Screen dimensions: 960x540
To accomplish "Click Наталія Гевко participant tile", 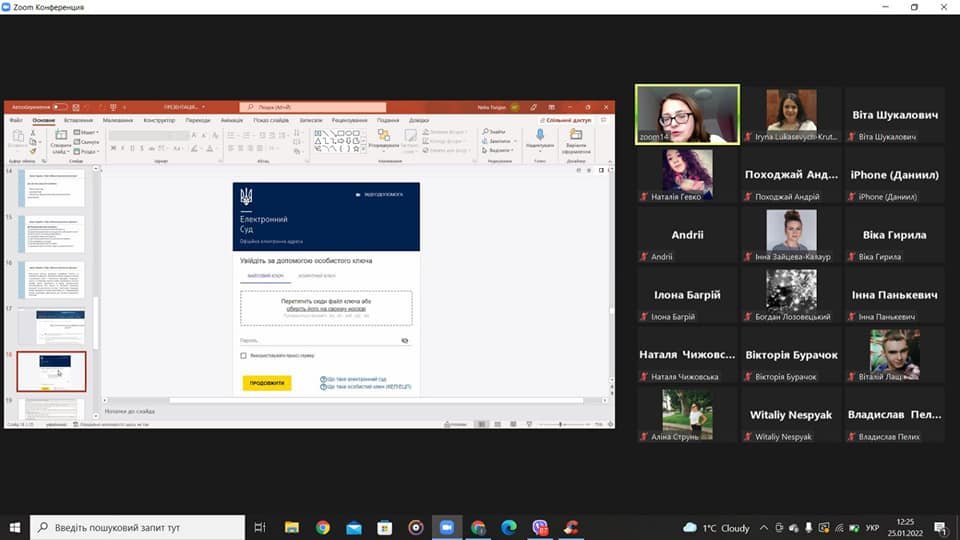I will pos(687,174).
